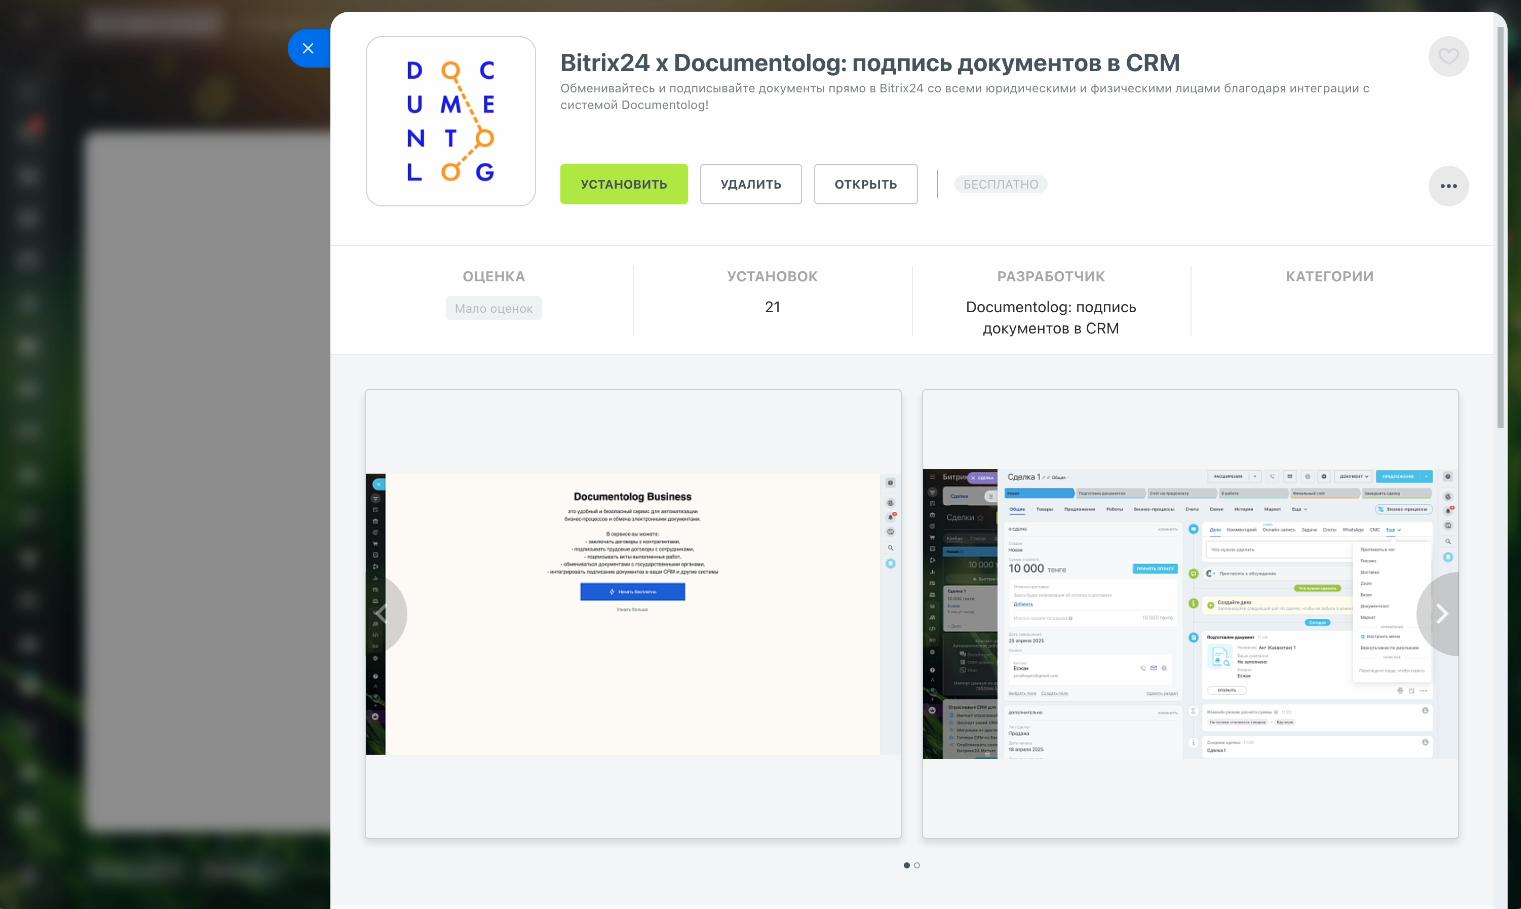This screenshot has height=909, width=1521.
Task: Click the ОЦЕНКА column header
Action: pos(494,276)
